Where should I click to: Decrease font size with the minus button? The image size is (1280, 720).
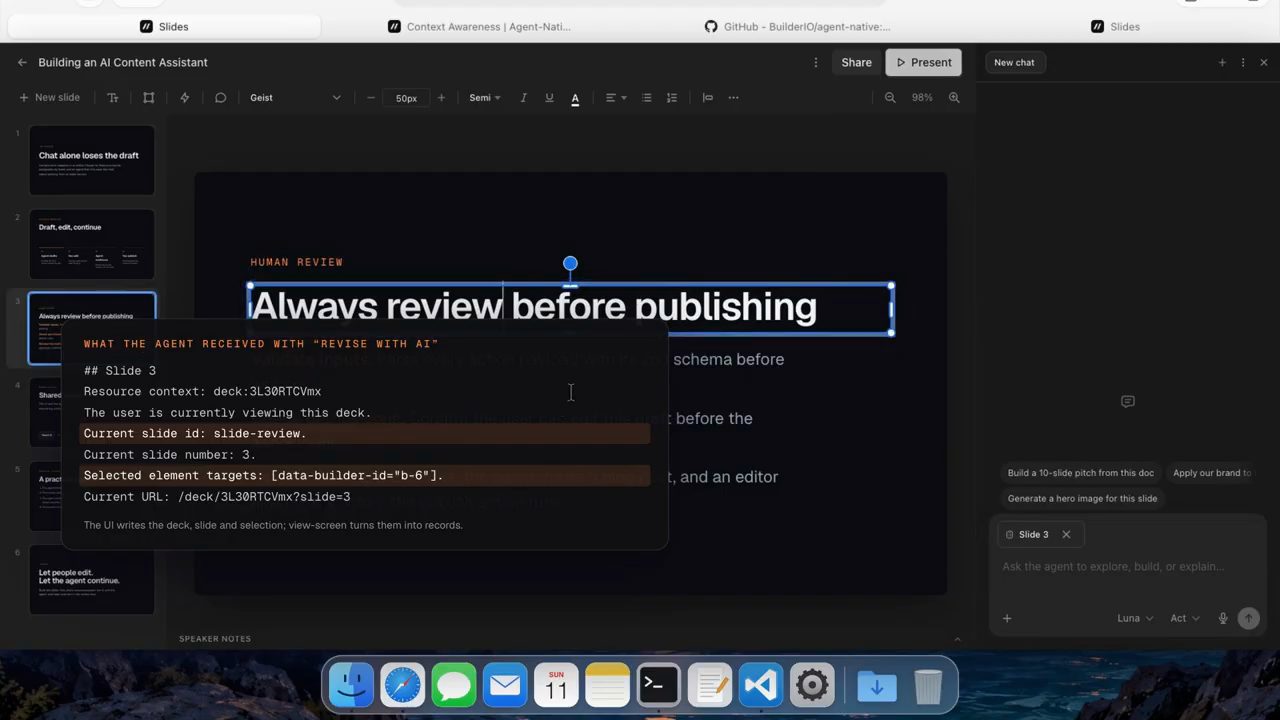pyautogui.click(x=371, y=98)
